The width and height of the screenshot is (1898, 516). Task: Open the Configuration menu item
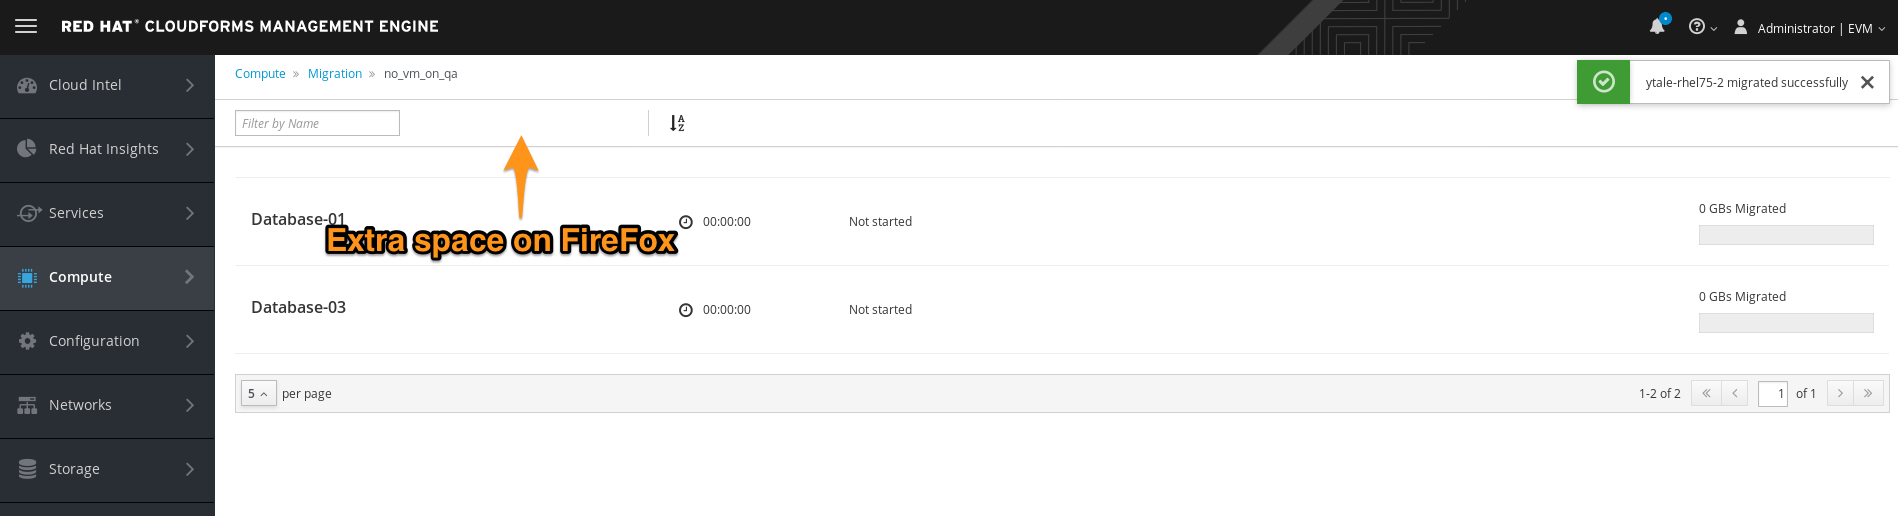click(x=107, y=342)
